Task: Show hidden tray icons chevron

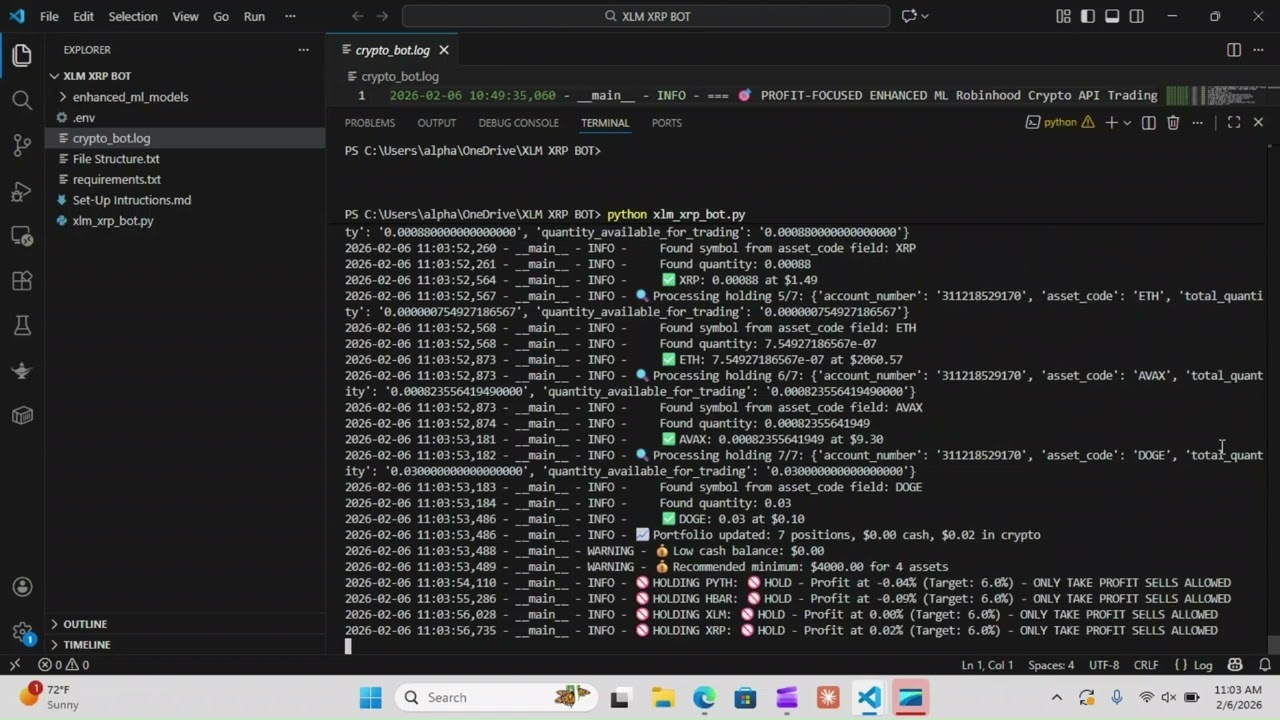Action: click(x=1056, y=697)
